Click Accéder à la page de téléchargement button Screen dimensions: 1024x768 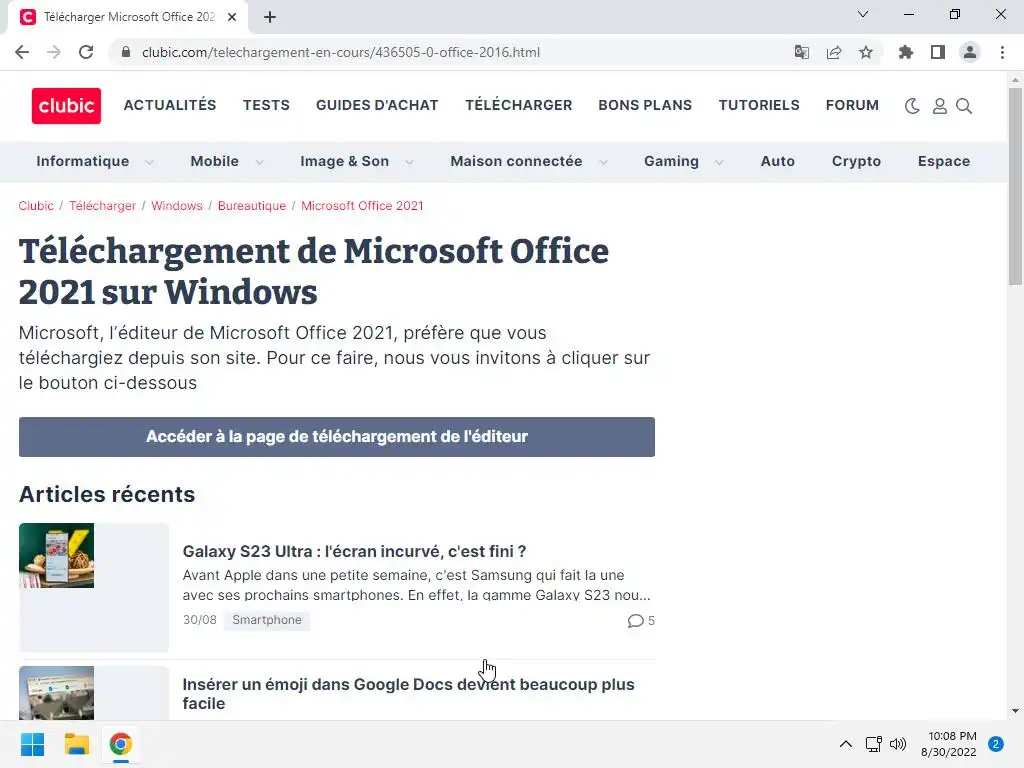click(336, 437)
